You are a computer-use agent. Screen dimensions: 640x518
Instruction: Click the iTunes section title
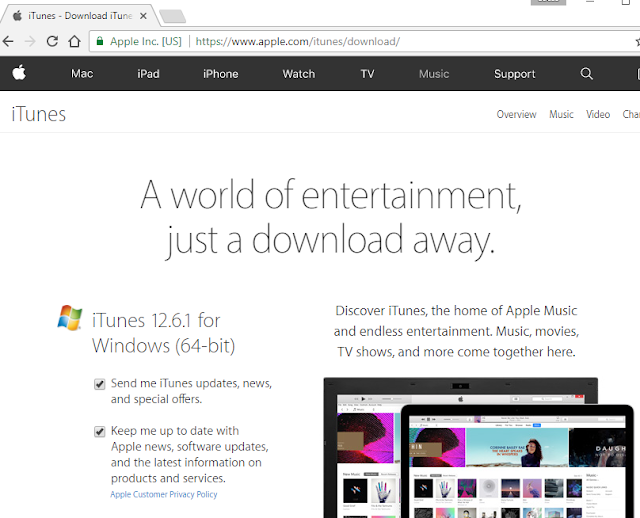39,114
